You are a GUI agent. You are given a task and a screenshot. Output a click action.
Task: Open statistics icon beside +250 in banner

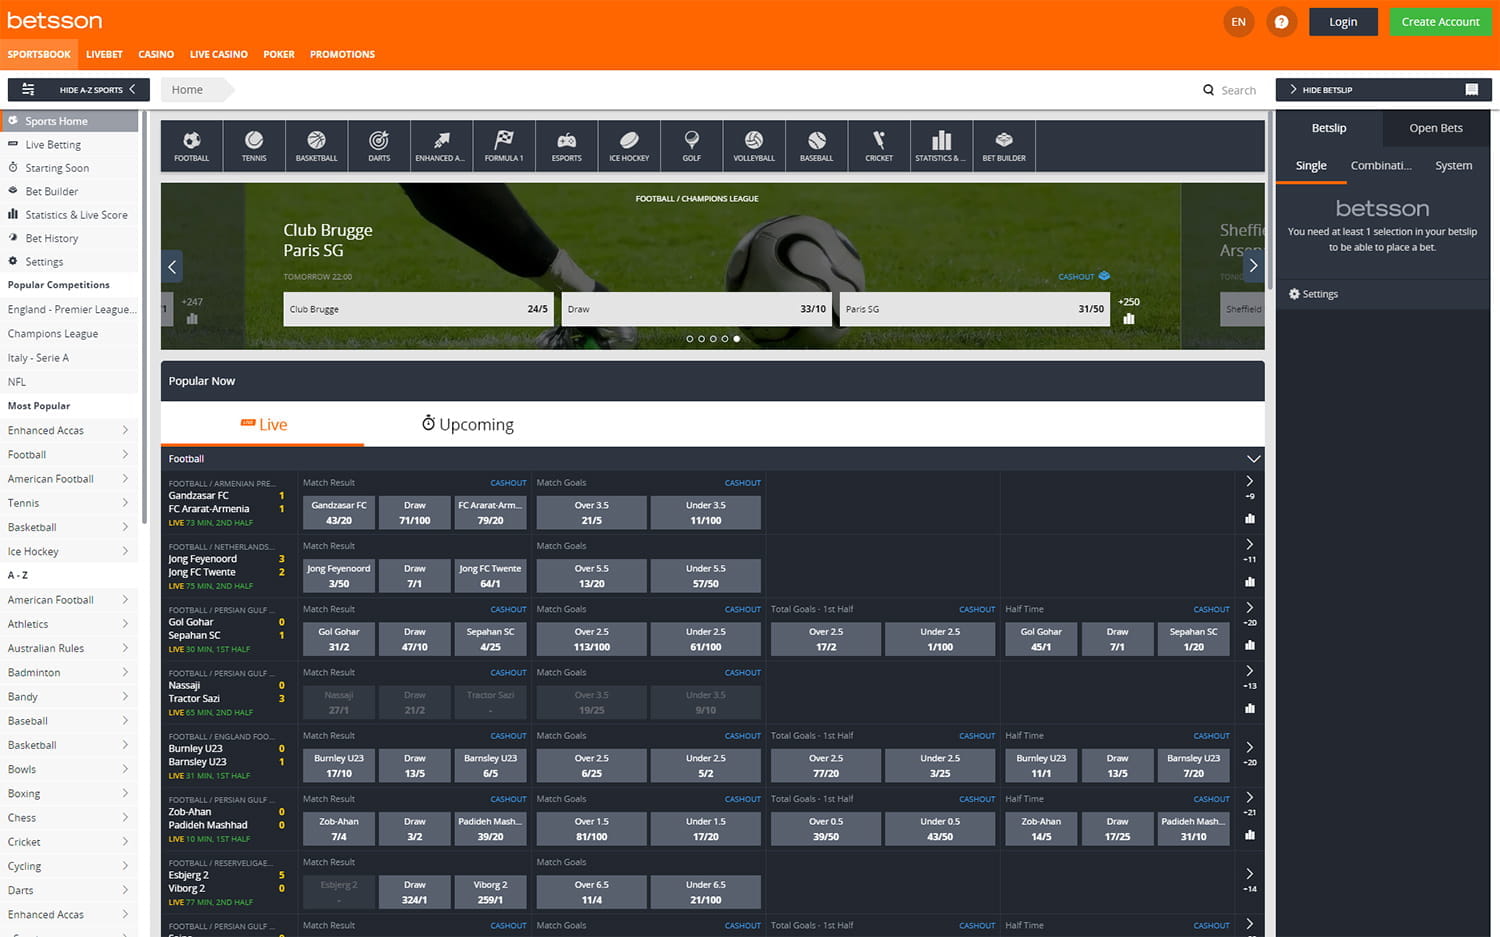[x=1129, y=318]
